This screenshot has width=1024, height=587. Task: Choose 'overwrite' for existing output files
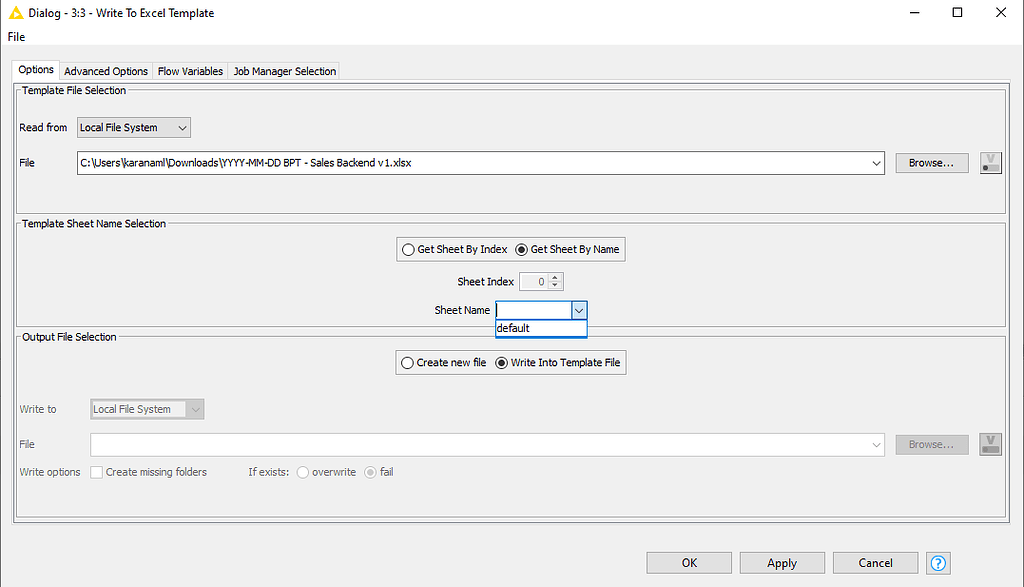tap(302, 472)
